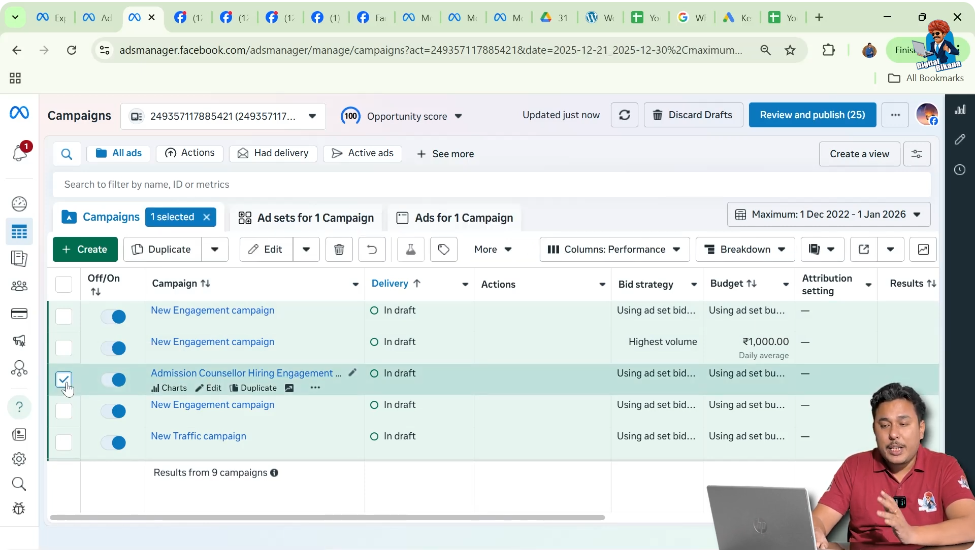Select all campaigns header checkbox
The height and width of the screenshot is (554, 978).
click(x=64, y=284)
